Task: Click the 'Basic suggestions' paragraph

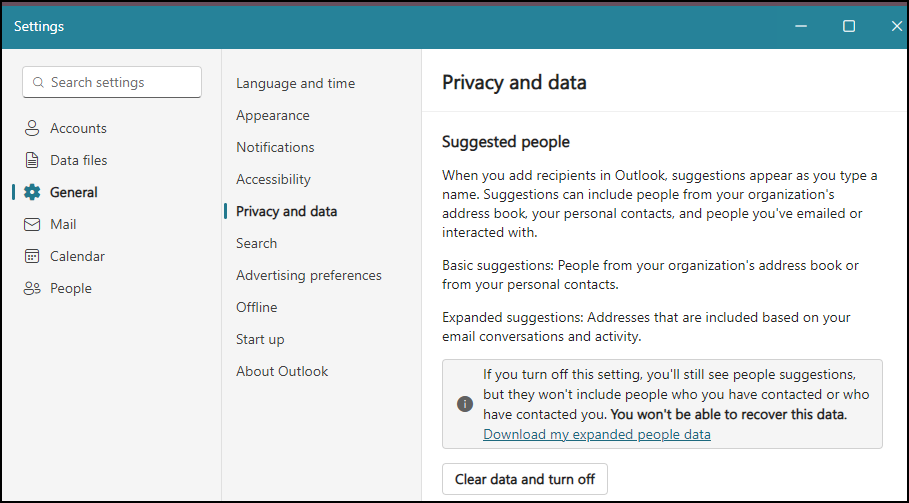Action: coord(650,275)
